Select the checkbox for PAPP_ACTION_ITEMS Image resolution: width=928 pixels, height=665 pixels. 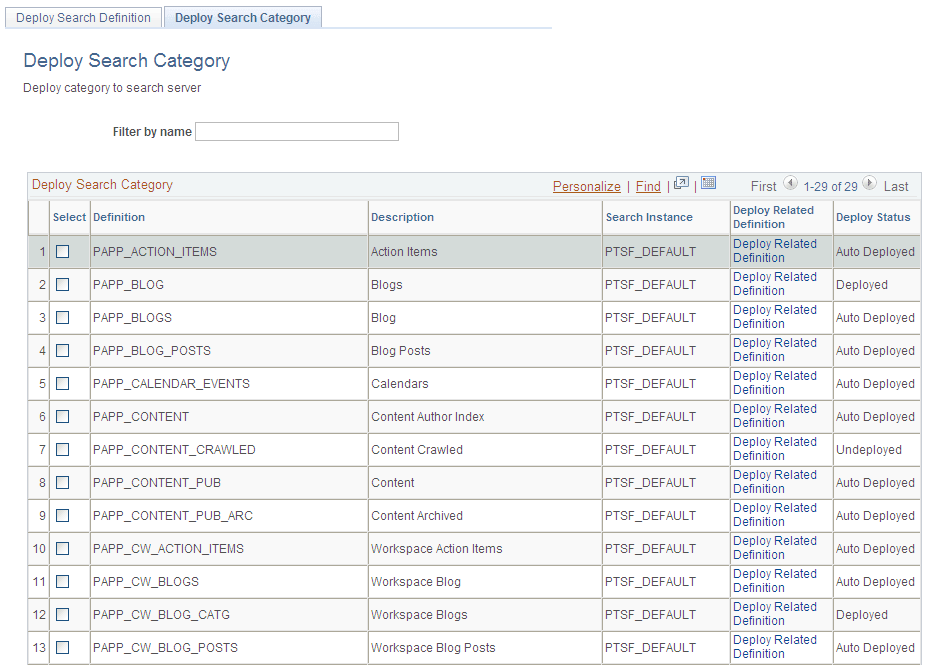tap(62, 251)
